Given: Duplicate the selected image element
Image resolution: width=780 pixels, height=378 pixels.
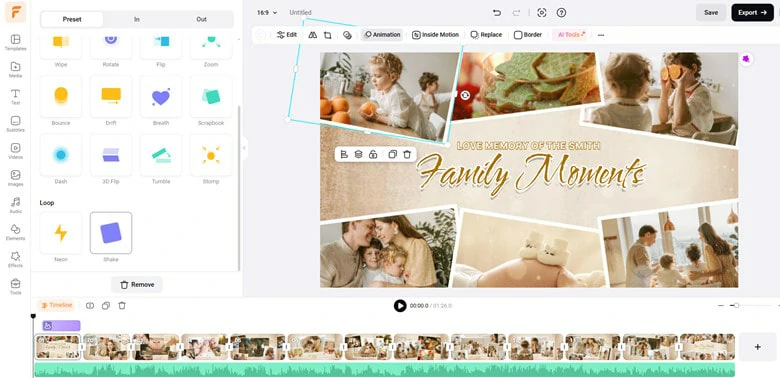Looking at the screenshot, I should tap(392, 154).
